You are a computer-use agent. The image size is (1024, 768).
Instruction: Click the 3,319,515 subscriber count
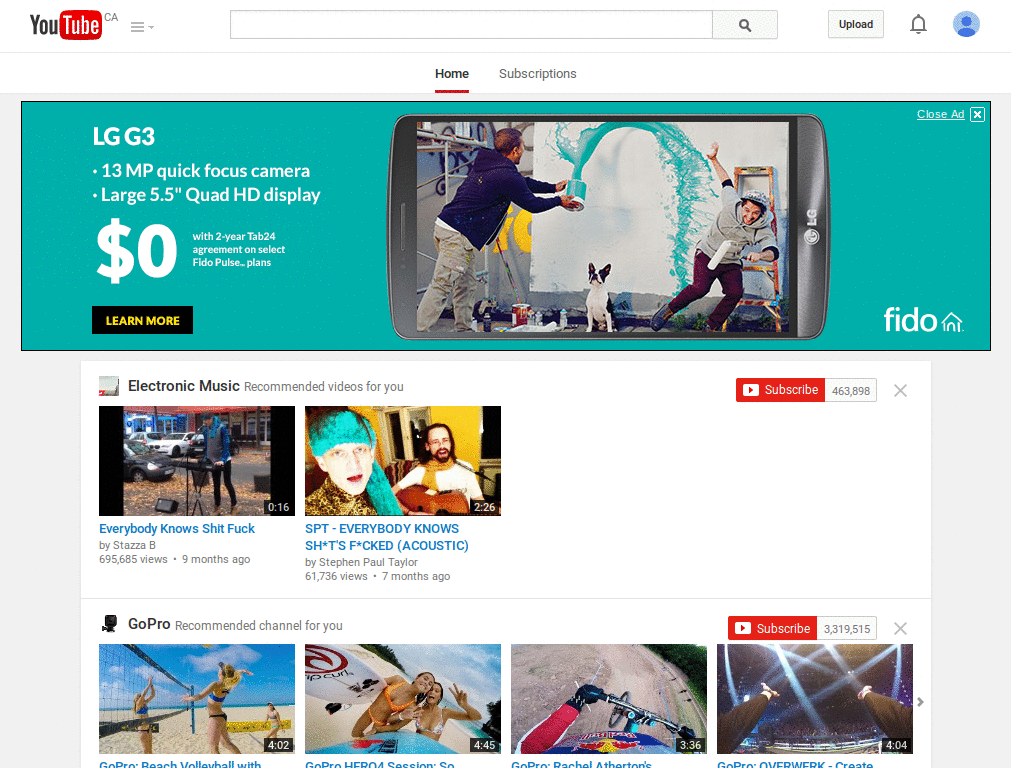click(x=846, y=629)
